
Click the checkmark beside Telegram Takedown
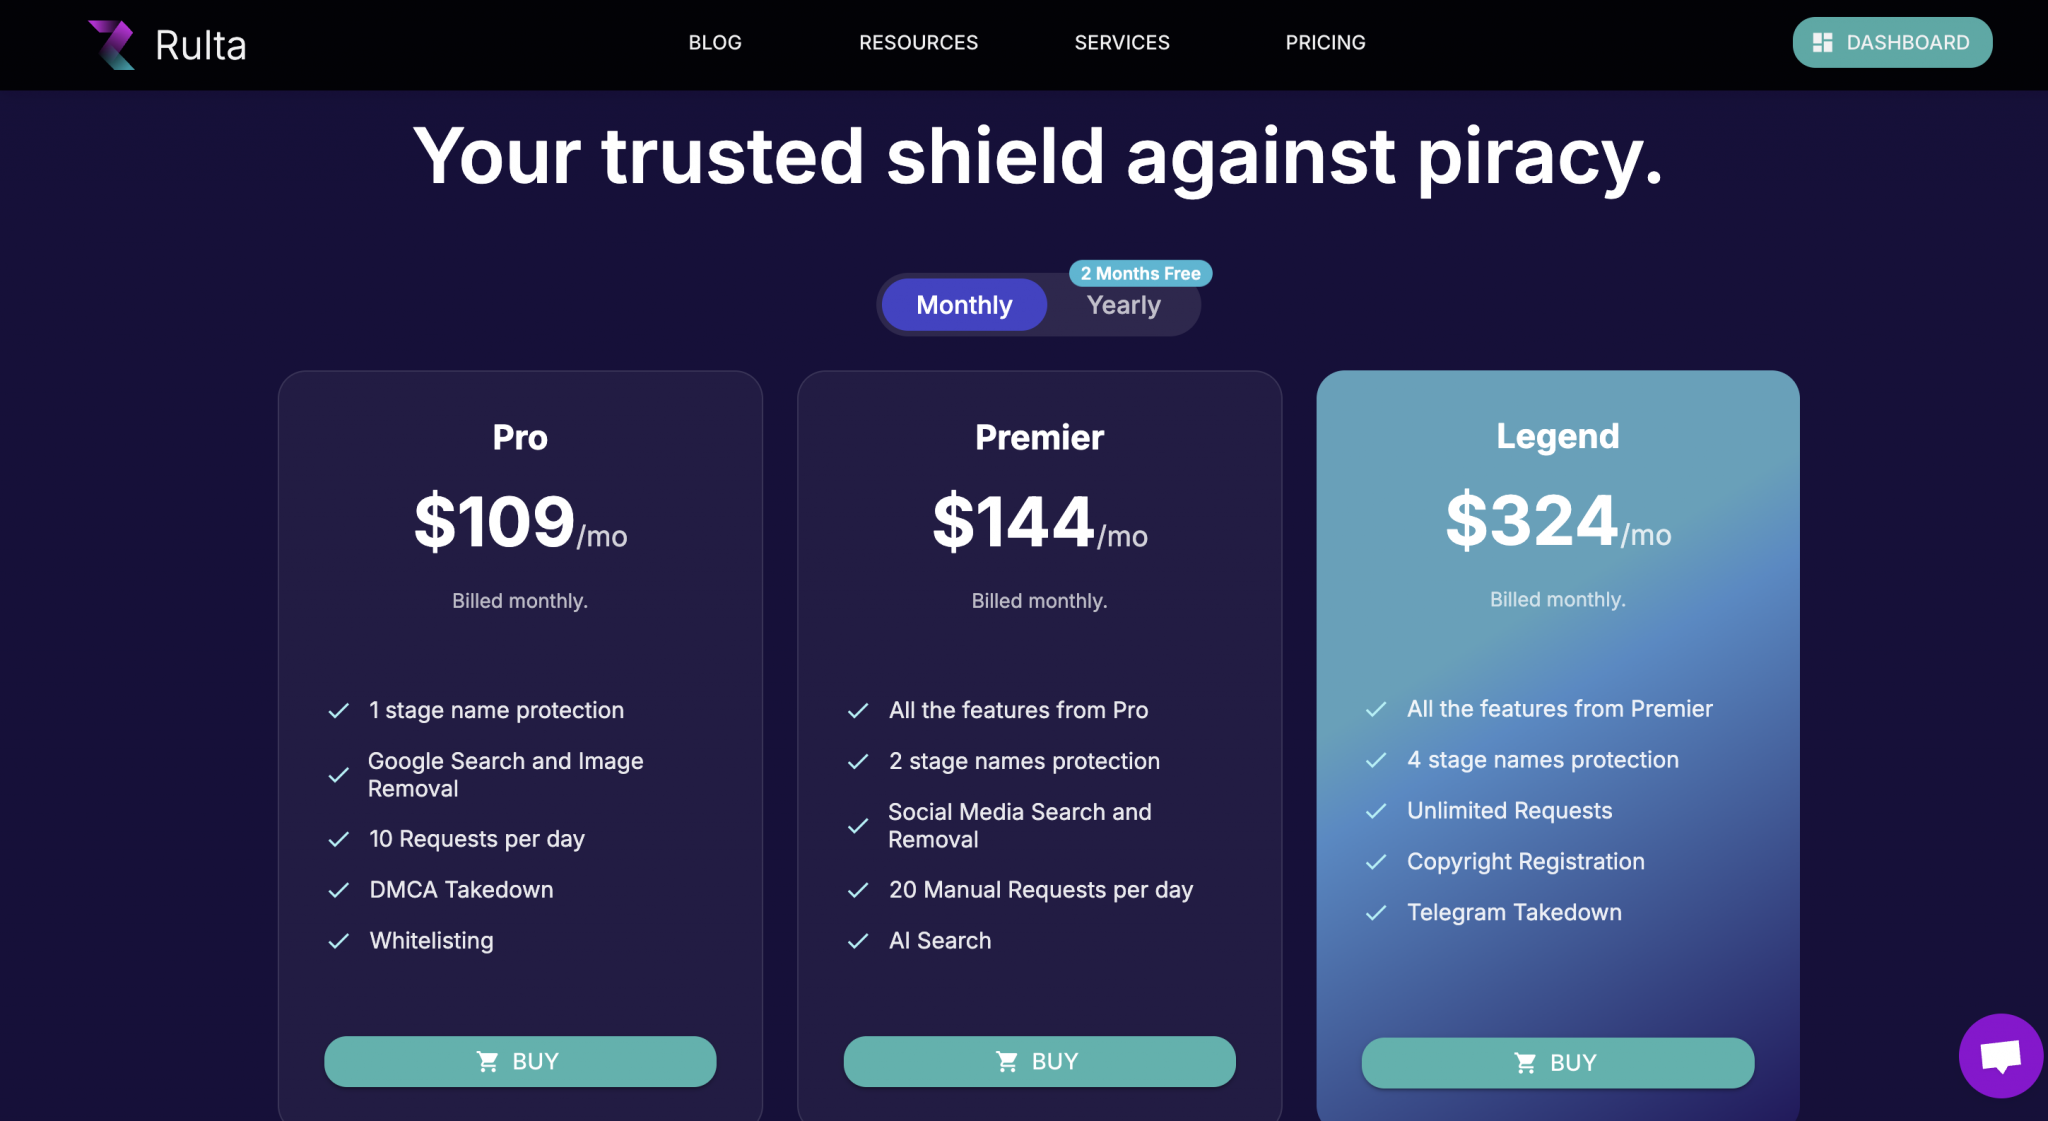pyautogui.click(x=1376, y=913)
